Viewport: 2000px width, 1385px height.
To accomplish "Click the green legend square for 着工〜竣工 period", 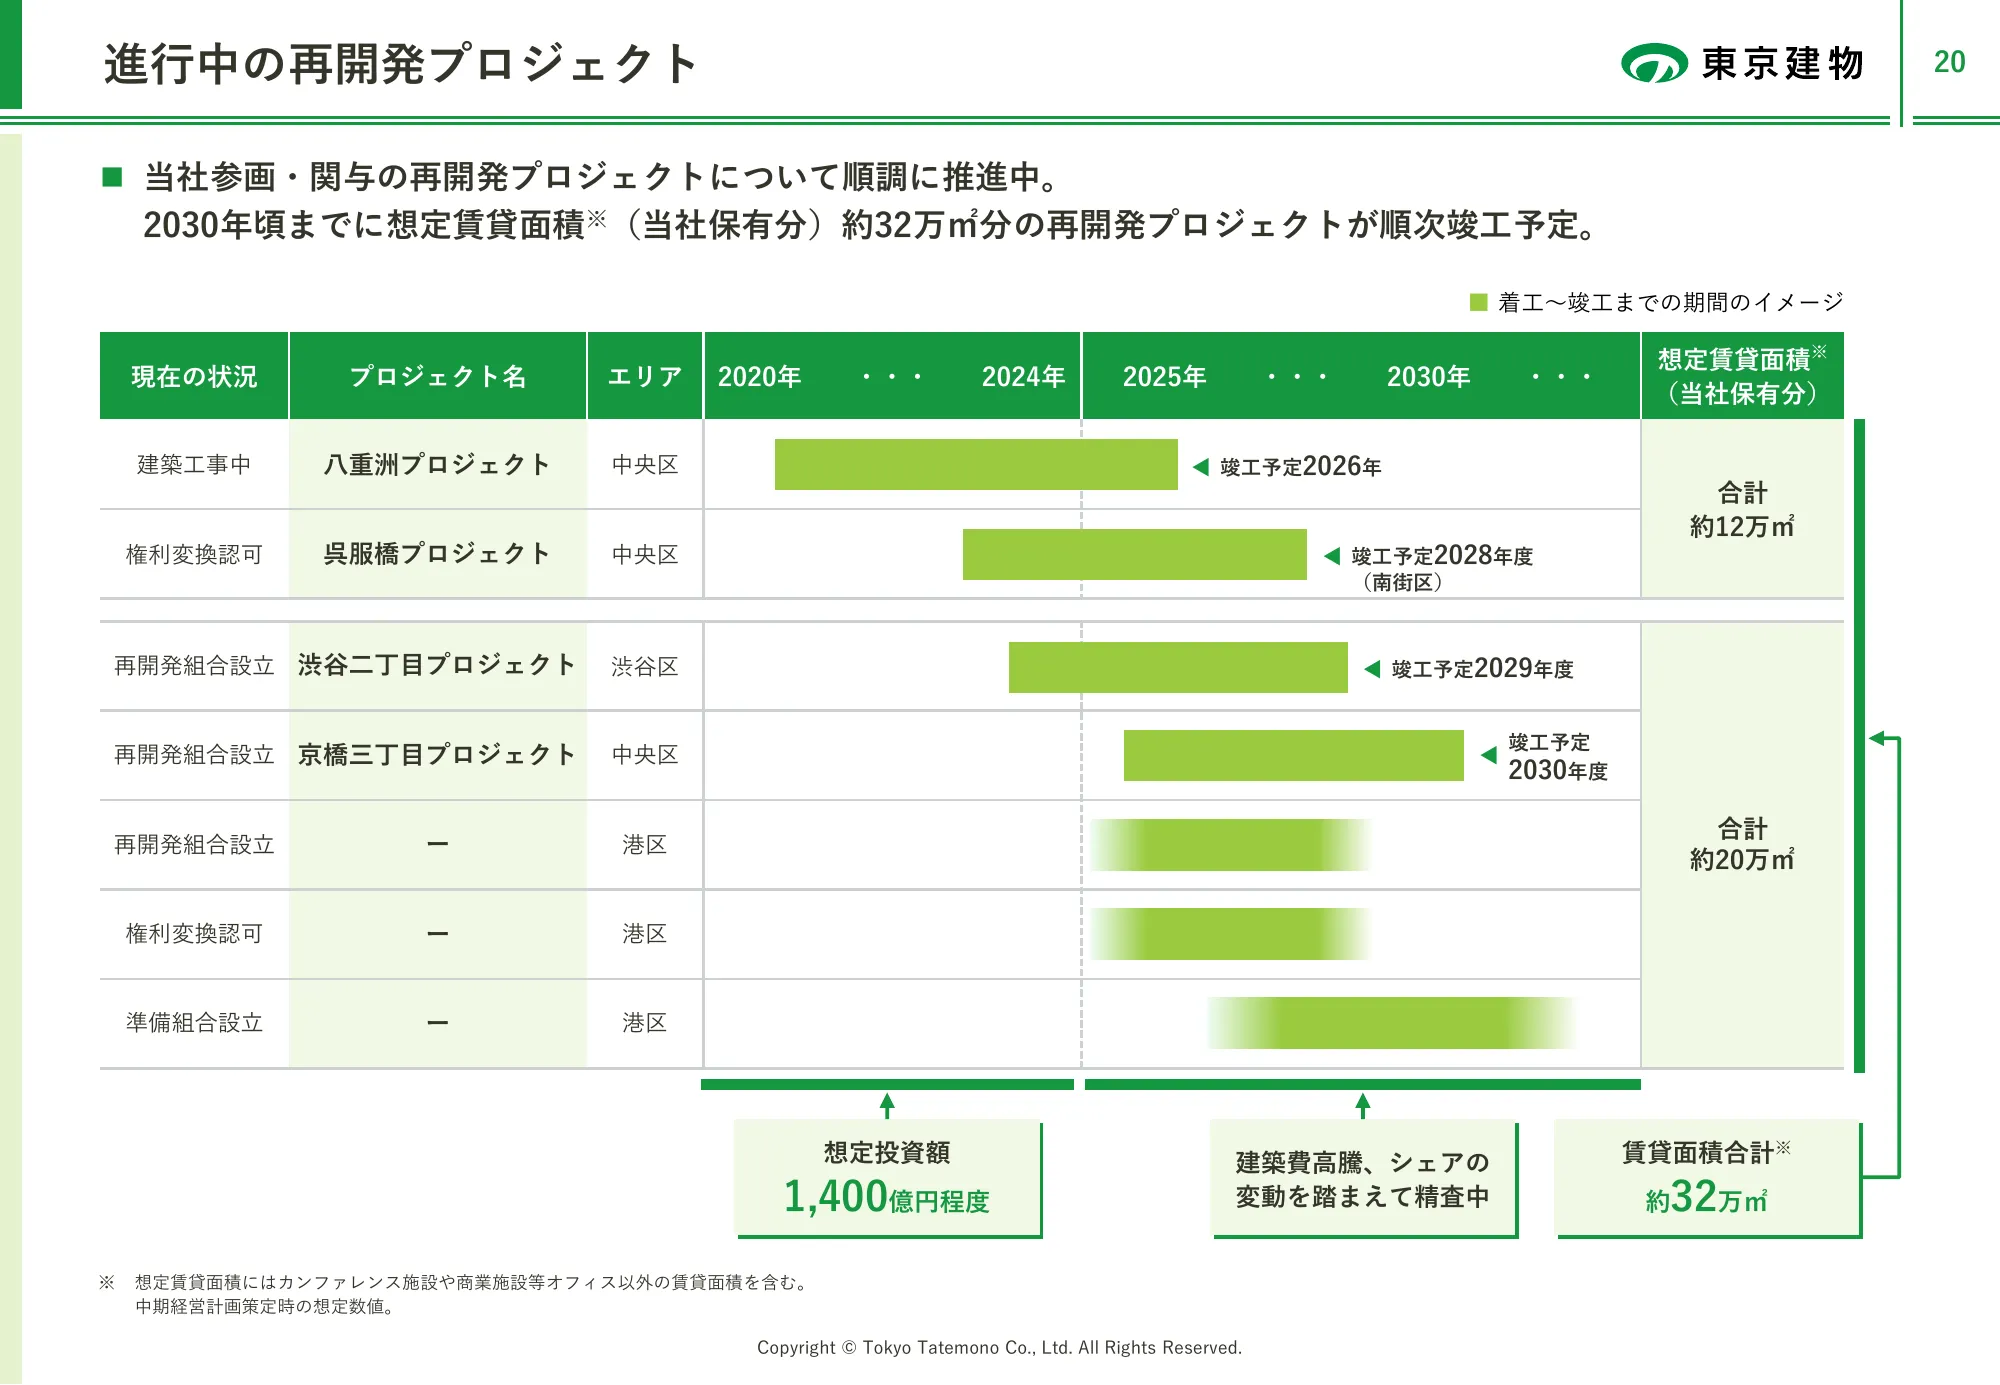I will pos(1479,302).
